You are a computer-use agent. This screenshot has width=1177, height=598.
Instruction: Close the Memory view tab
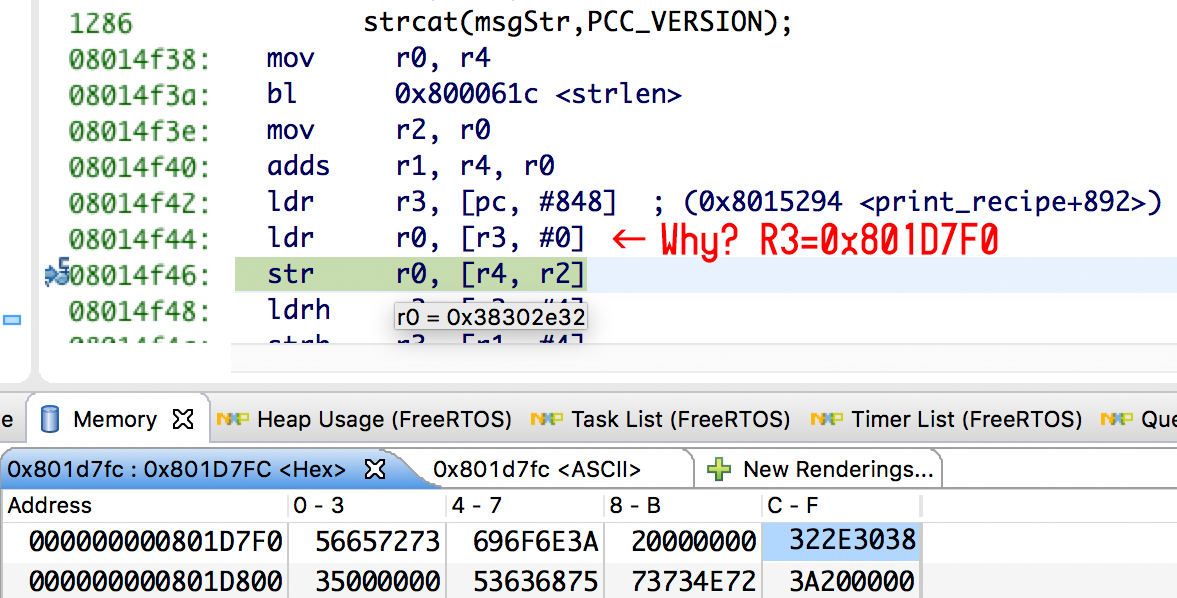pyautogui.click(x=183, y=419)
